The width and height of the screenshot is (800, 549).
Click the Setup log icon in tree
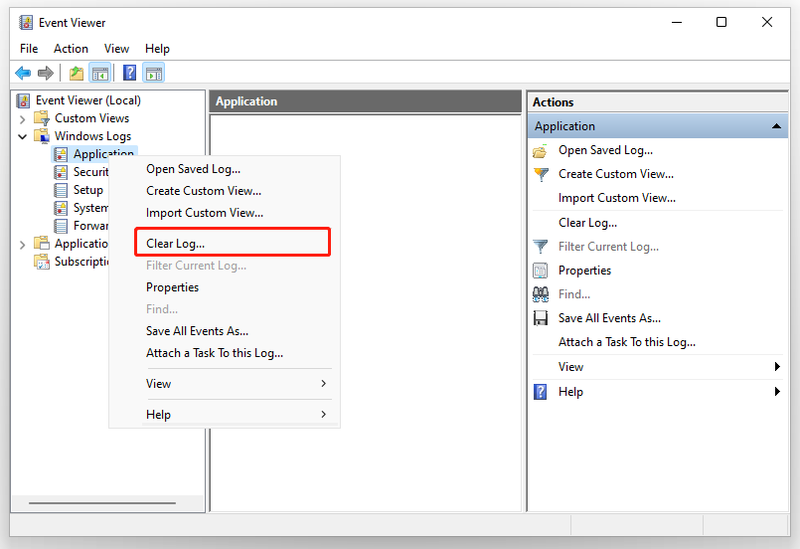coord(61,190)
